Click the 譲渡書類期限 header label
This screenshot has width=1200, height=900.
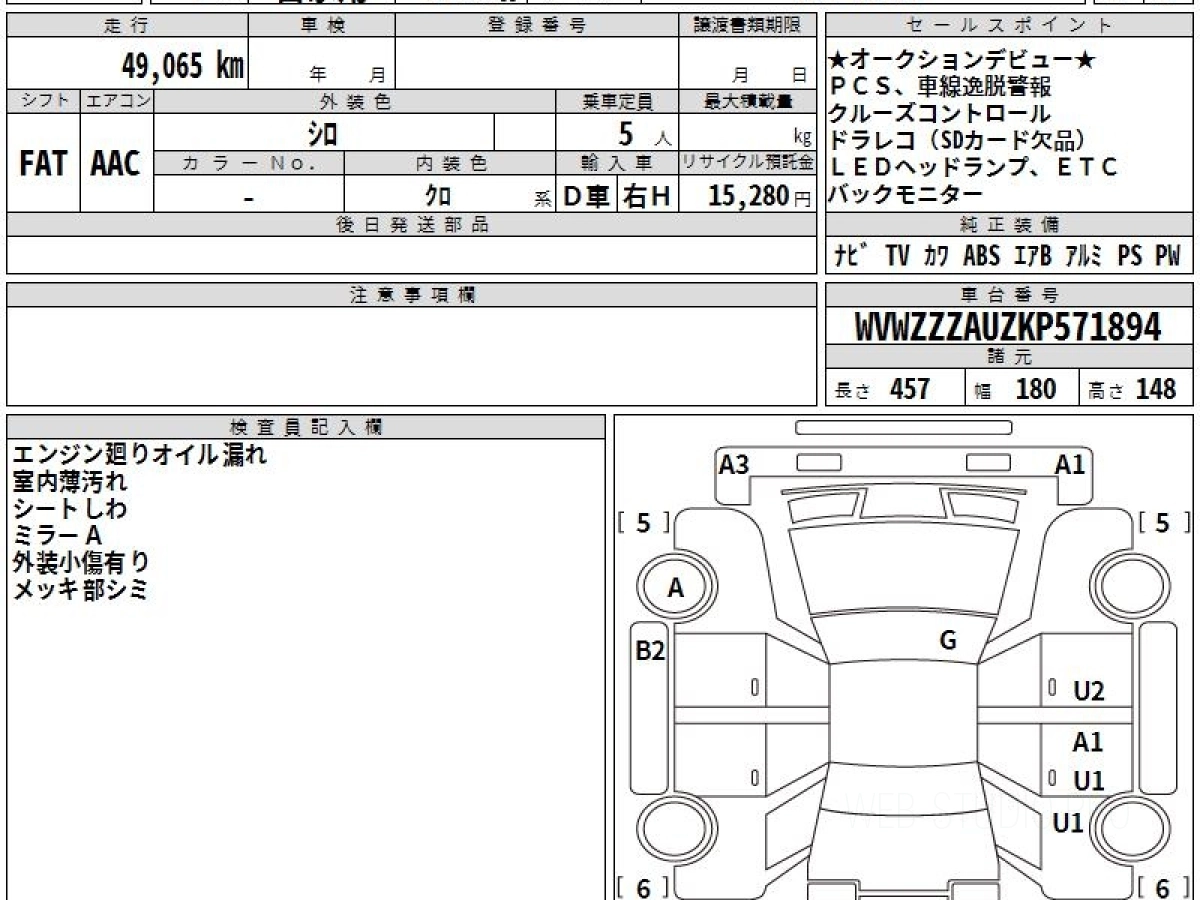tap(747, 26)
